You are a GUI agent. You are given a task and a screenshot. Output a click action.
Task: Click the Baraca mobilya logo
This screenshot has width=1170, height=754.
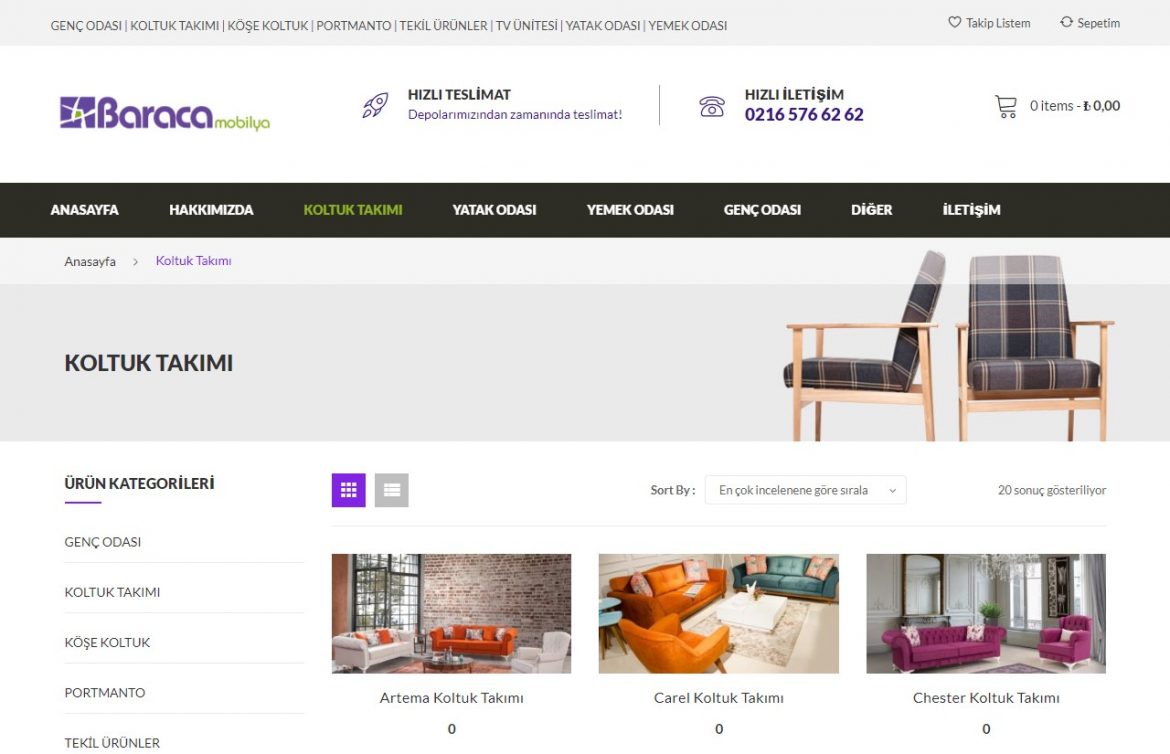pyautogui.click(x=165, y=113)
